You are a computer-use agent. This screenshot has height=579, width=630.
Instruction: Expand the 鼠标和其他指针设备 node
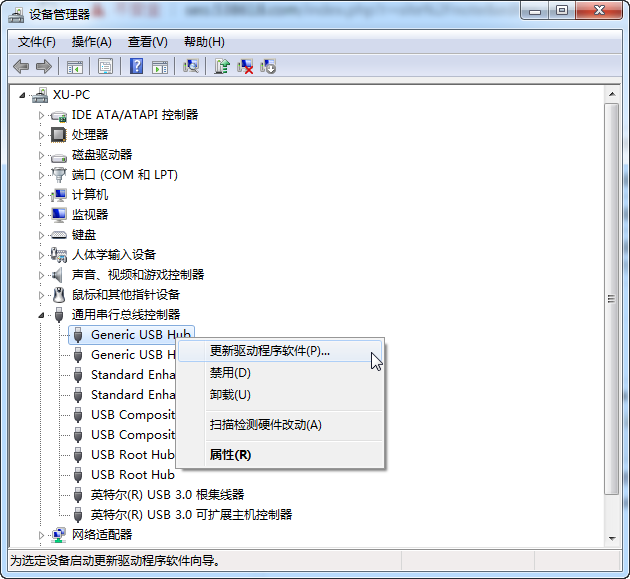(41, 295)
